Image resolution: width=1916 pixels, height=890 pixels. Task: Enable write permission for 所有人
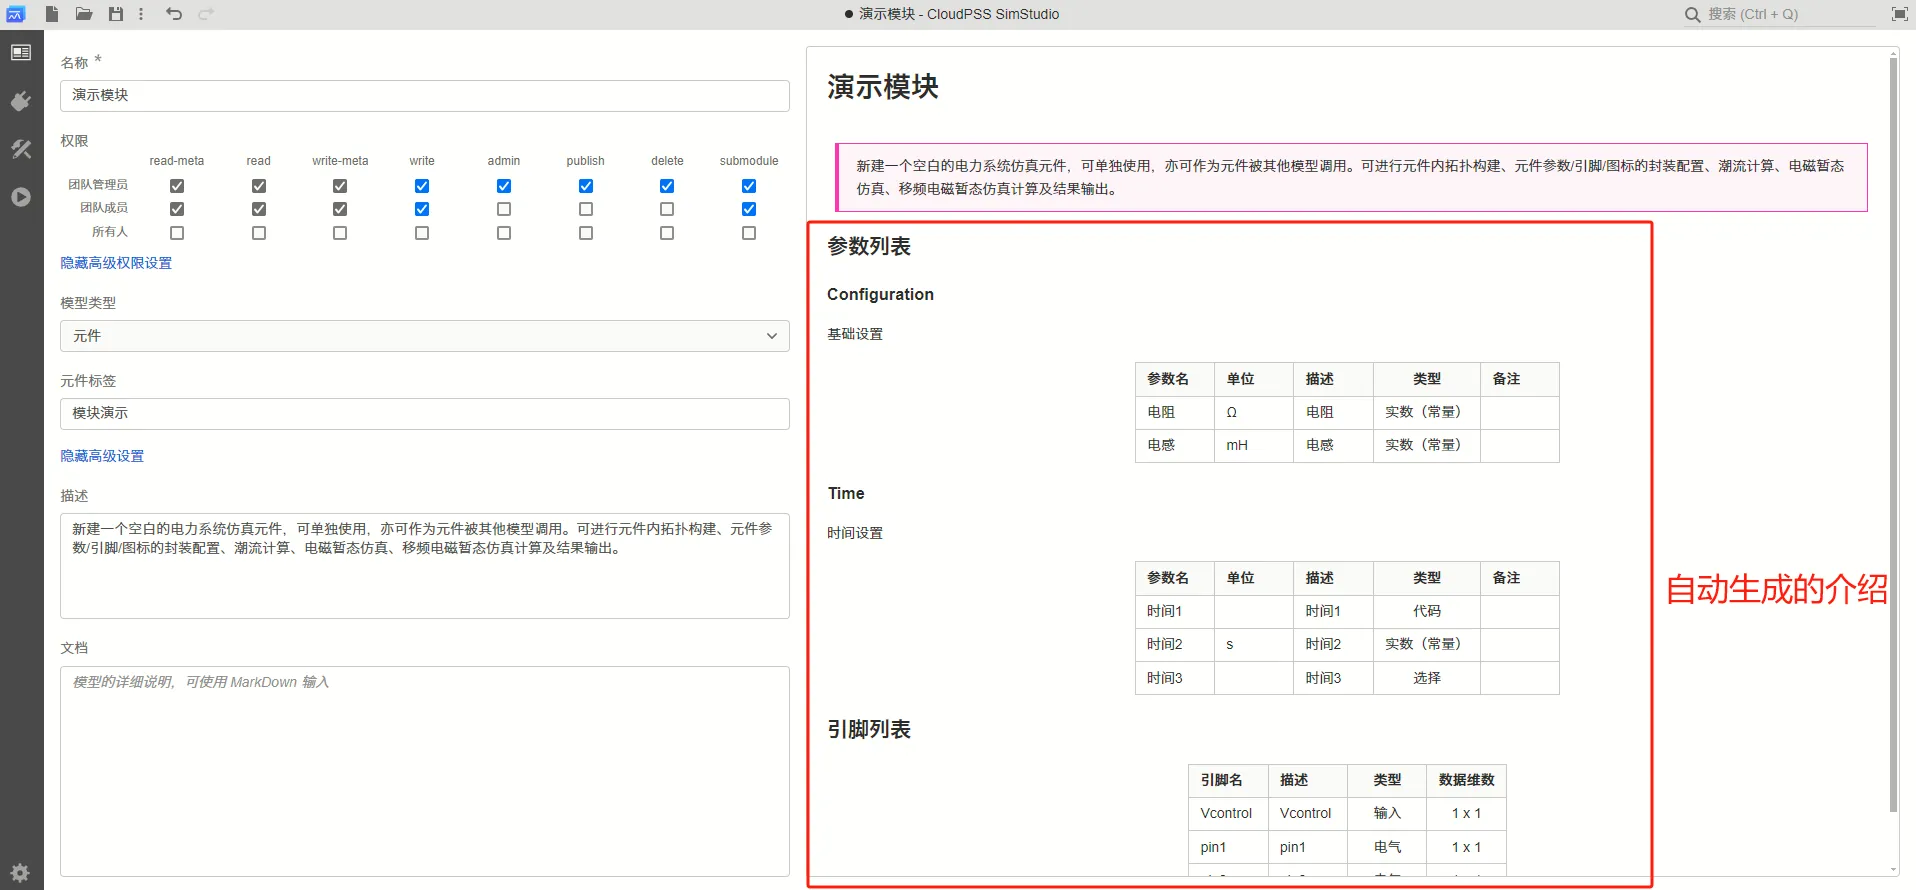pyautogui.click(x=422, y=233)
